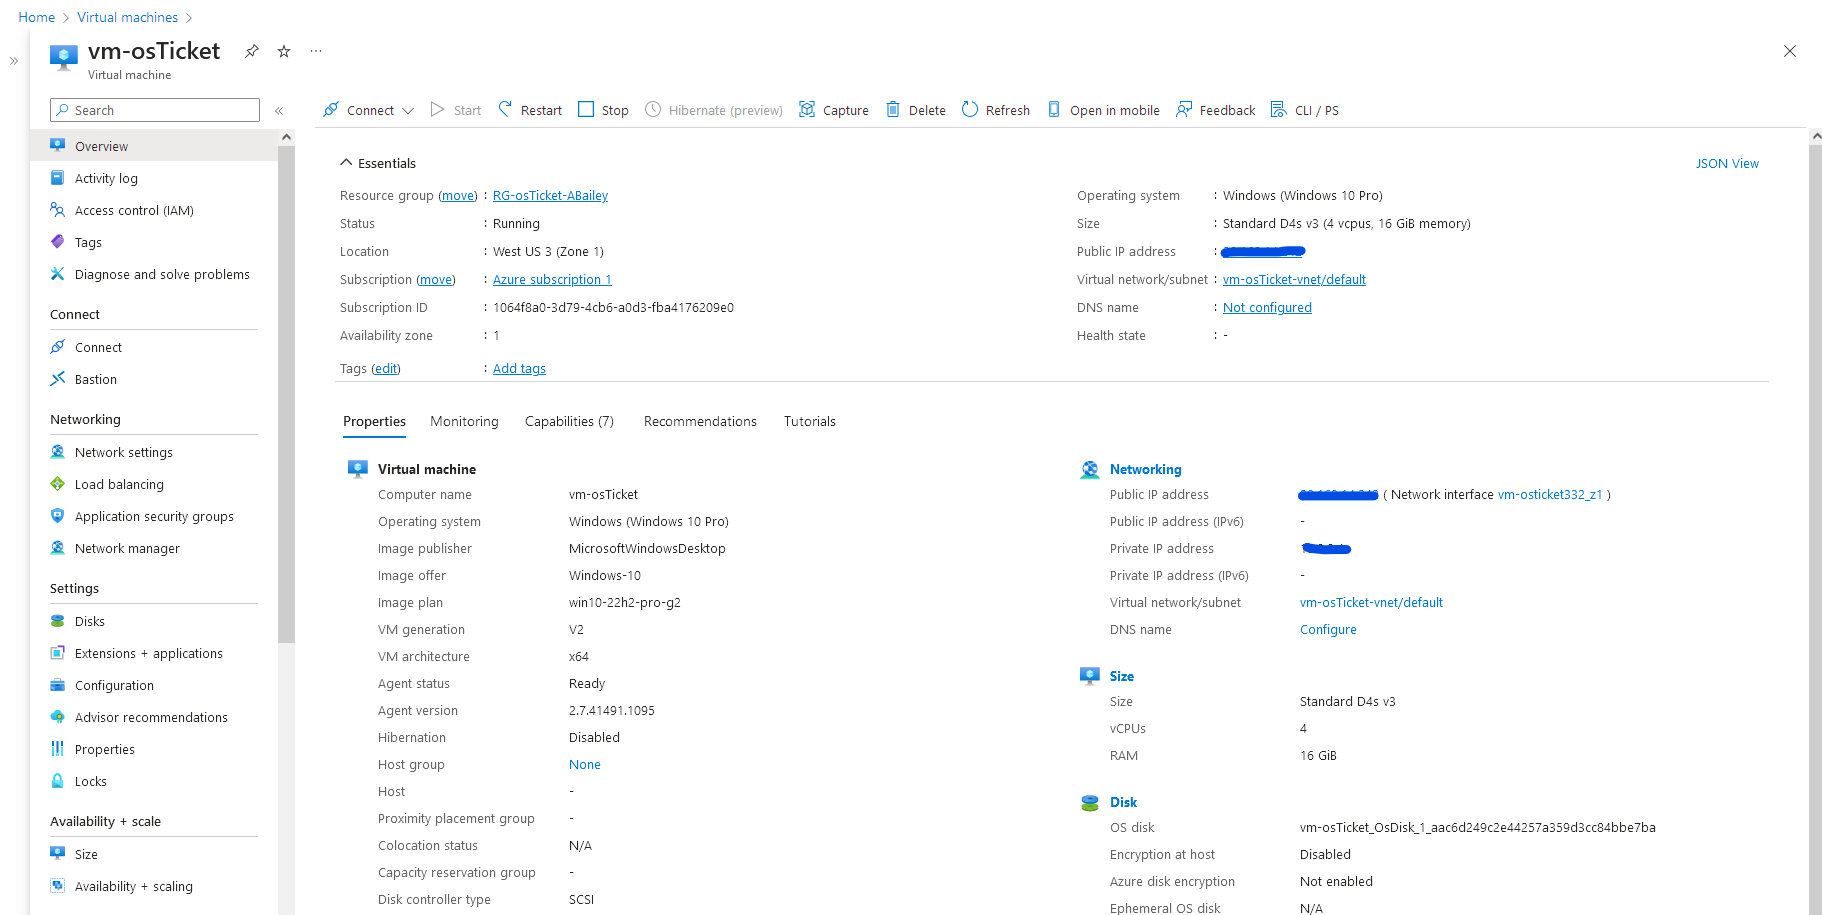The height and width of the screenshot is (915, 1822).
Task: Select the Properties tab
Action: [374, 422]
